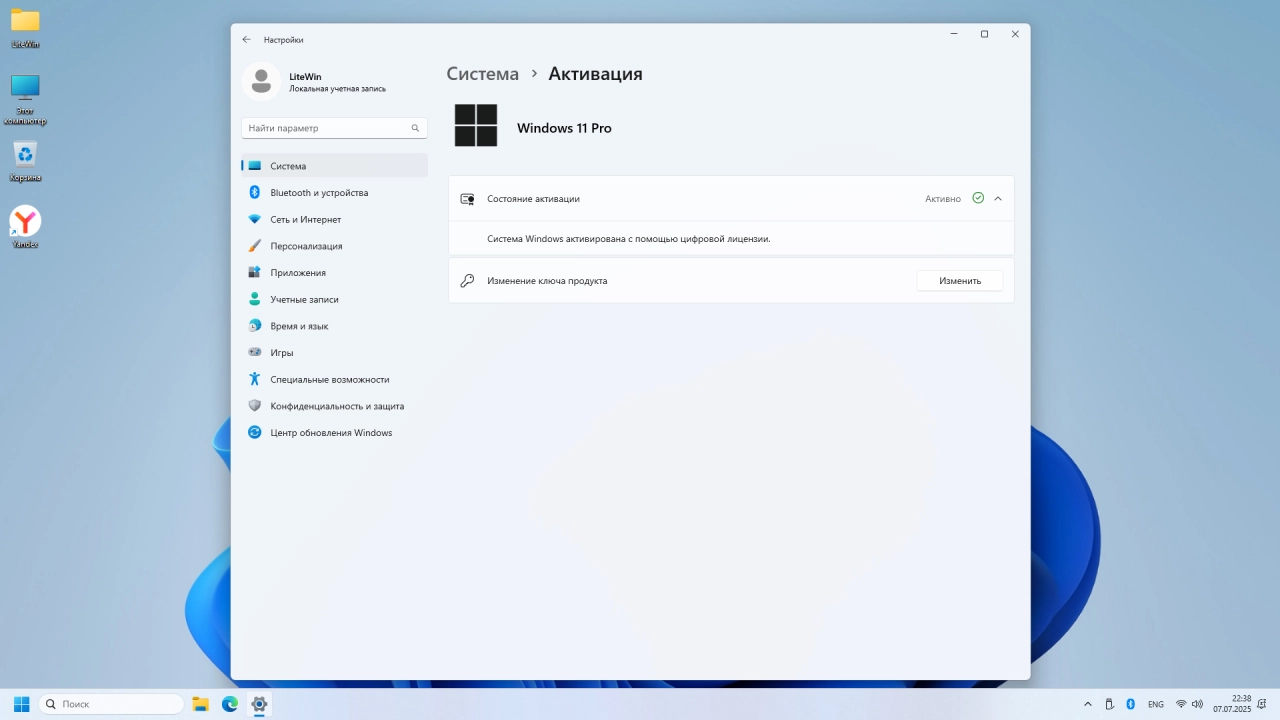Click the Изменить button
The image size is (1280, 720).
click(960, 281)
